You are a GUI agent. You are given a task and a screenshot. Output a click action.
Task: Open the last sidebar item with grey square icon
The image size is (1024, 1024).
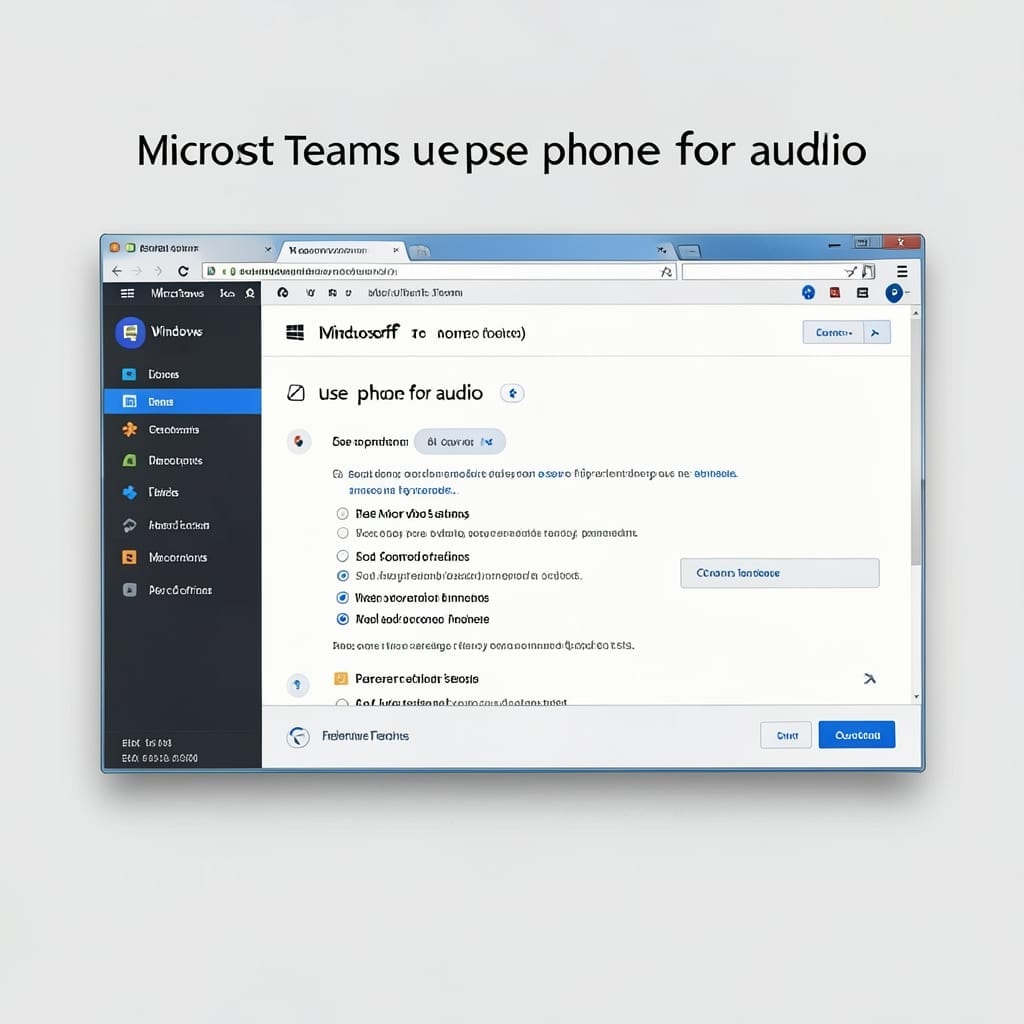tap(129, 590)
